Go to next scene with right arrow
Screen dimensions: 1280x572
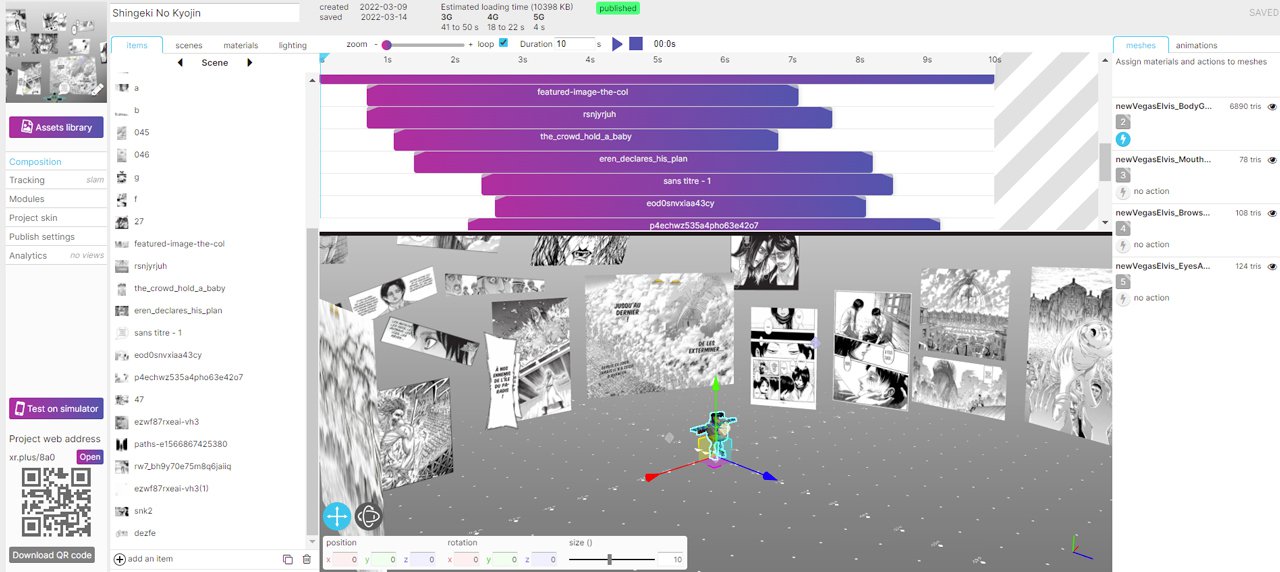249,63
